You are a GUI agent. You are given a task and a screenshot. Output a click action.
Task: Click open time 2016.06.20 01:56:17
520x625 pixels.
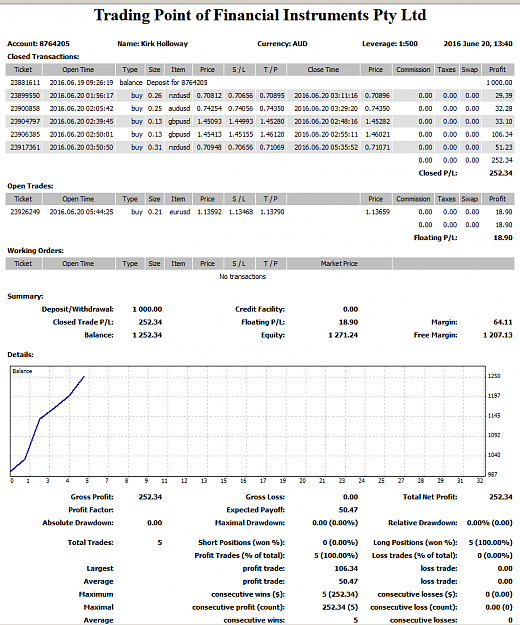point(81,96)
